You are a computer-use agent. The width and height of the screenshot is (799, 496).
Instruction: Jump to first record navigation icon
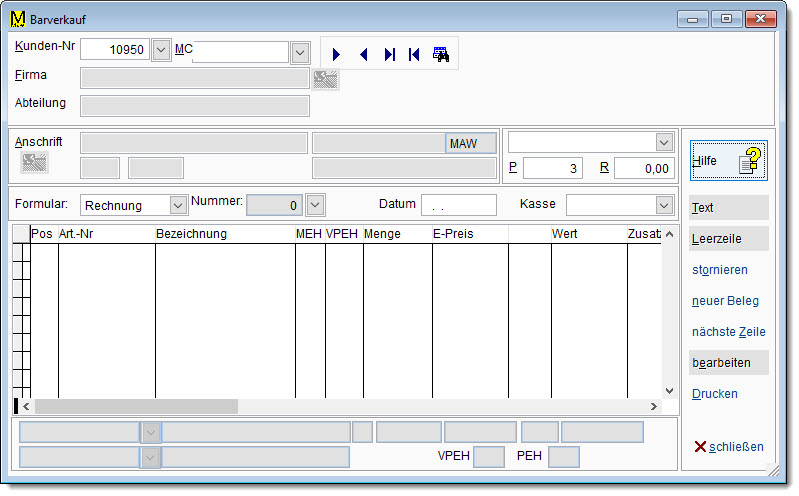(x=414, y=55)
